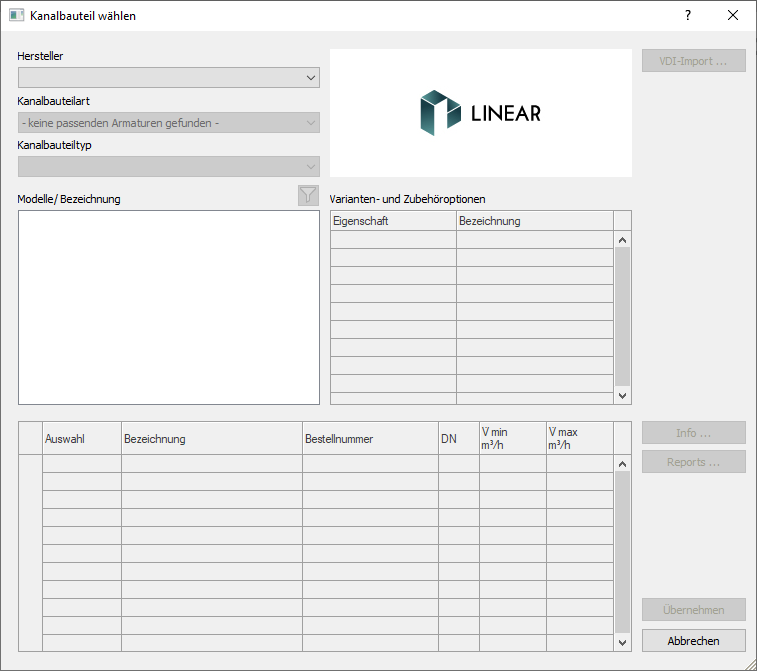Click the Bestellnummer column header
Screen dimensions: 757x671
pyautogui.click(x=370, y=439)
